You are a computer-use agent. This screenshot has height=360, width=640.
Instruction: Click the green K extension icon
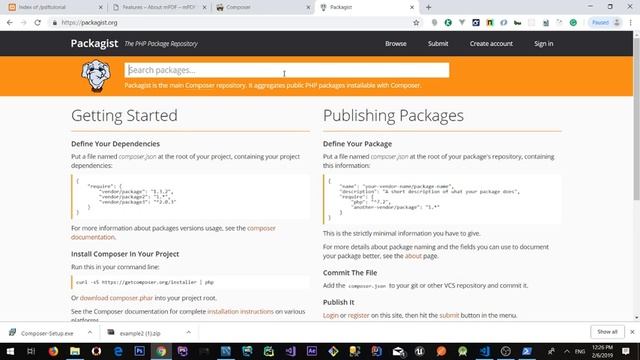pyautogui.click(x=448, y=23)
